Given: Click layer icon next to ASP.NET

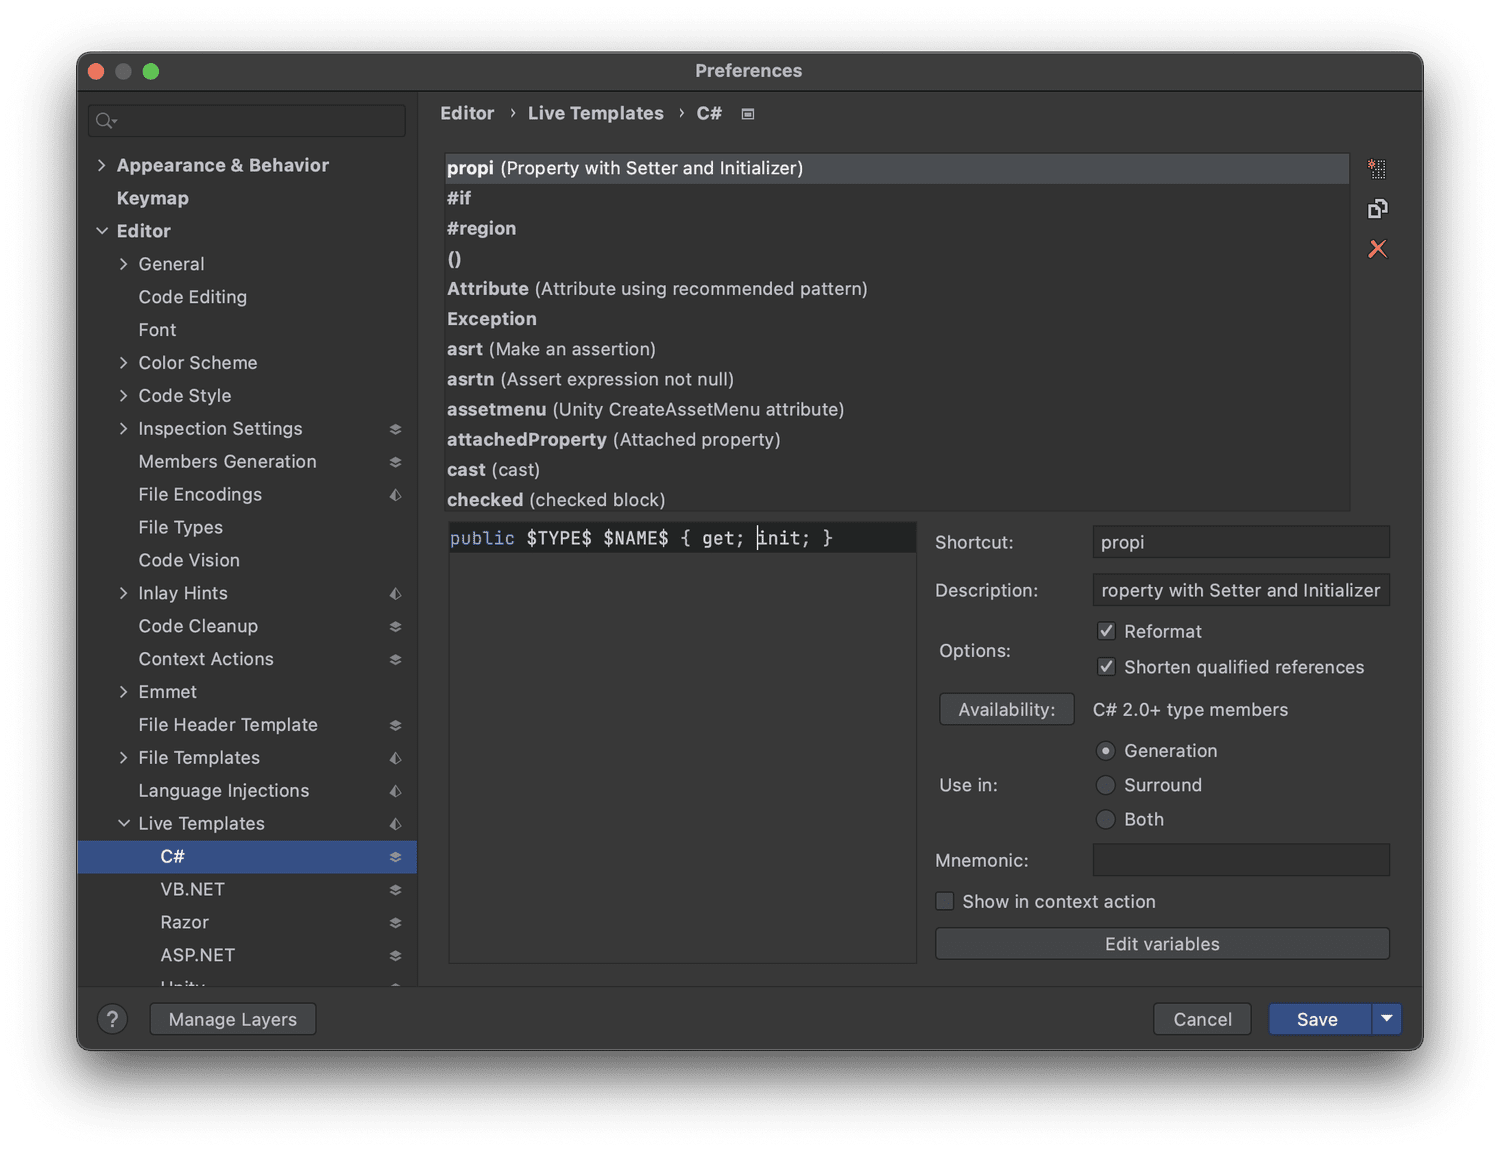Looking at the screenshot, I should tap(395, 956).
